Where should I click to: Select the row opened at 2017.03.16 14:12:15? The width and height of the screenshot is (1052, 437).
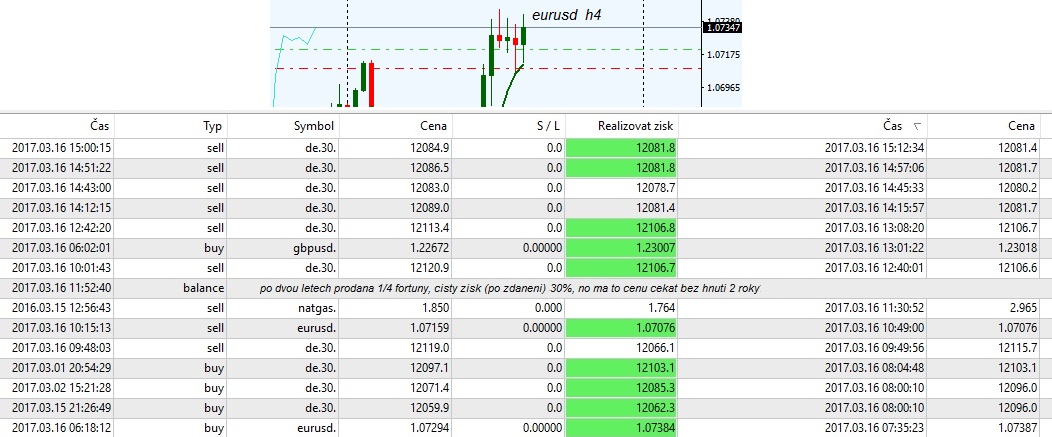pos(526,208)
